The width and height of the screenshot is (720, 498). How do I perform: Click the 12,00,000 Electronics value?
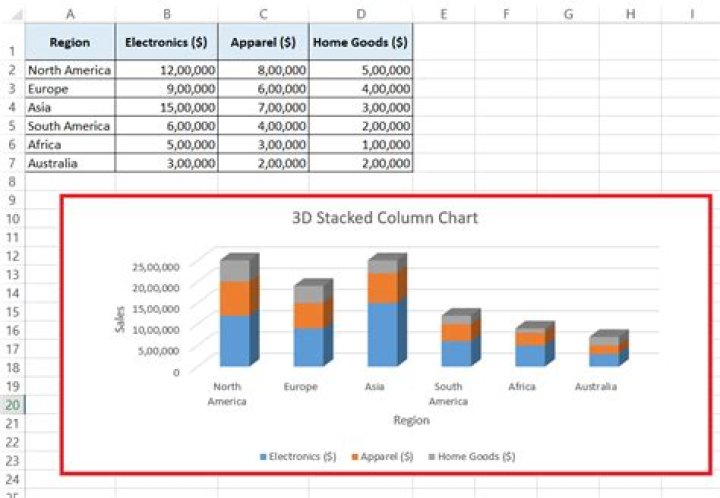[167, 70]
